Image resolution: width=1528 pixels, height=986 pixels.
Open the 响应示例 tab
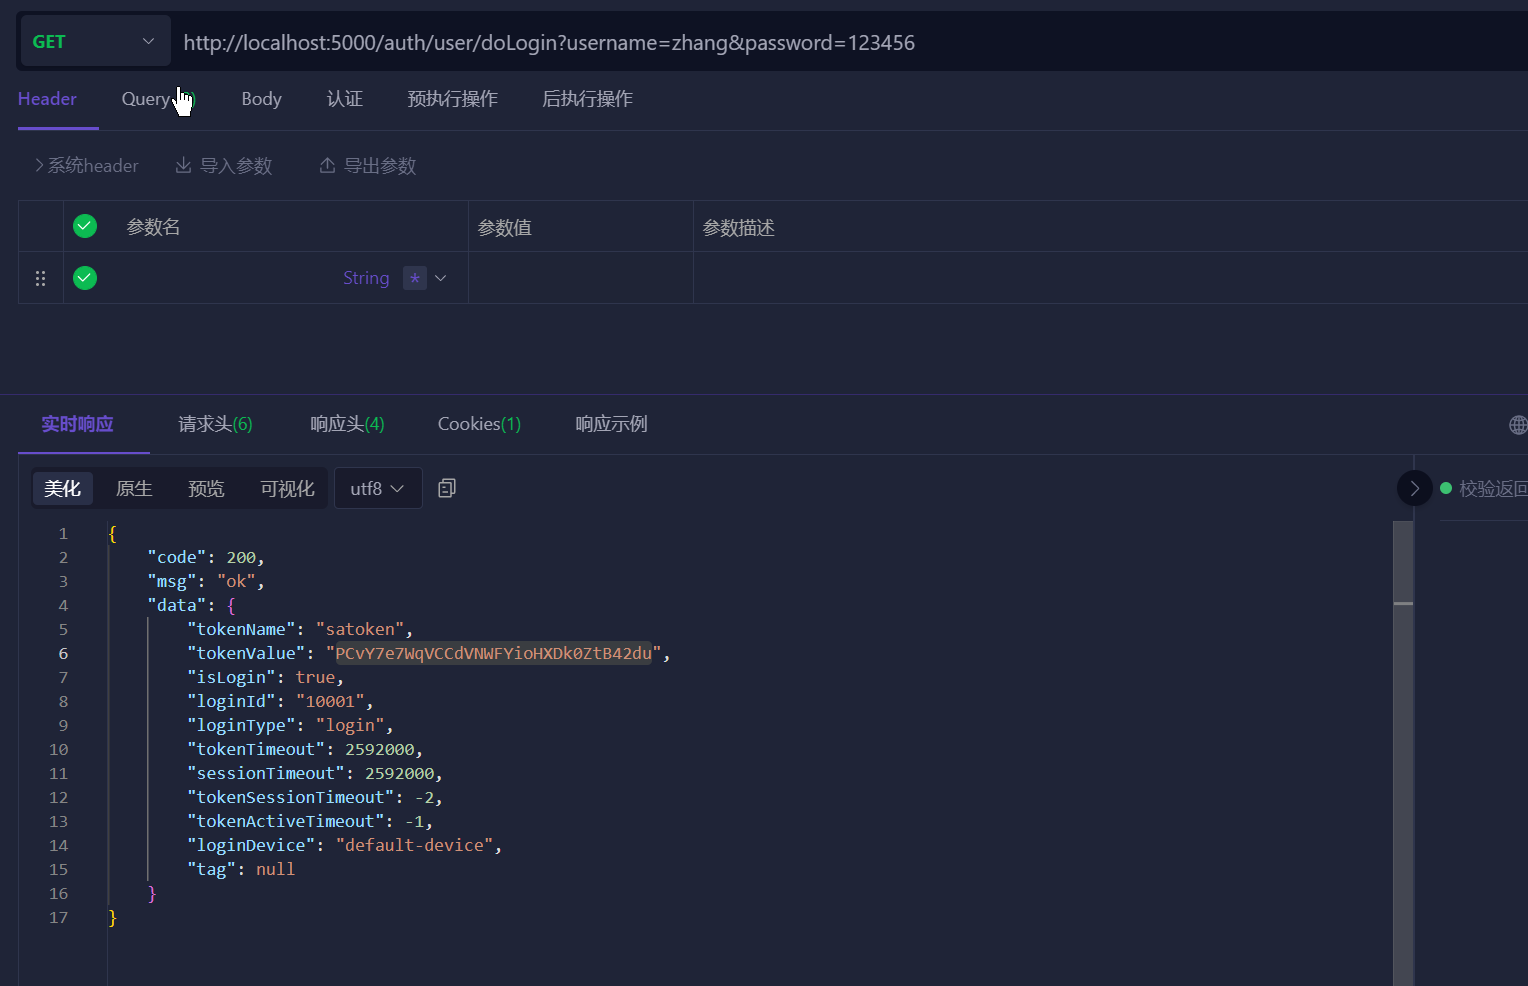(x=611, y=424)
